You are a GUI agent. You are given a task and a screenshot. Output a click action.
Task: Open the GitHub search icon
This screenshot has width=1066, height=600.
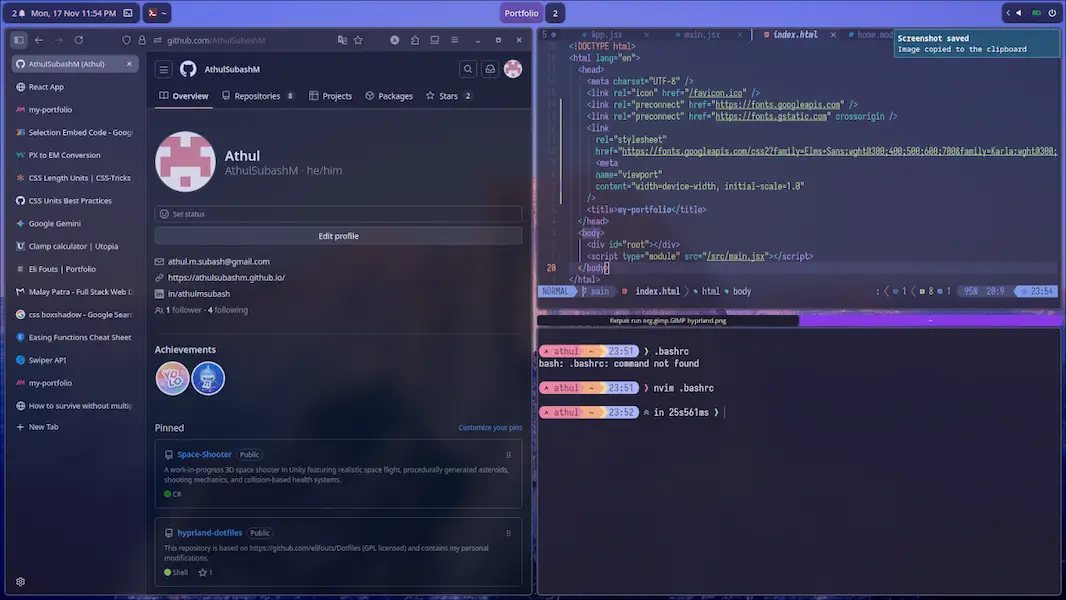pyautogui.click(x=468, y=70)
